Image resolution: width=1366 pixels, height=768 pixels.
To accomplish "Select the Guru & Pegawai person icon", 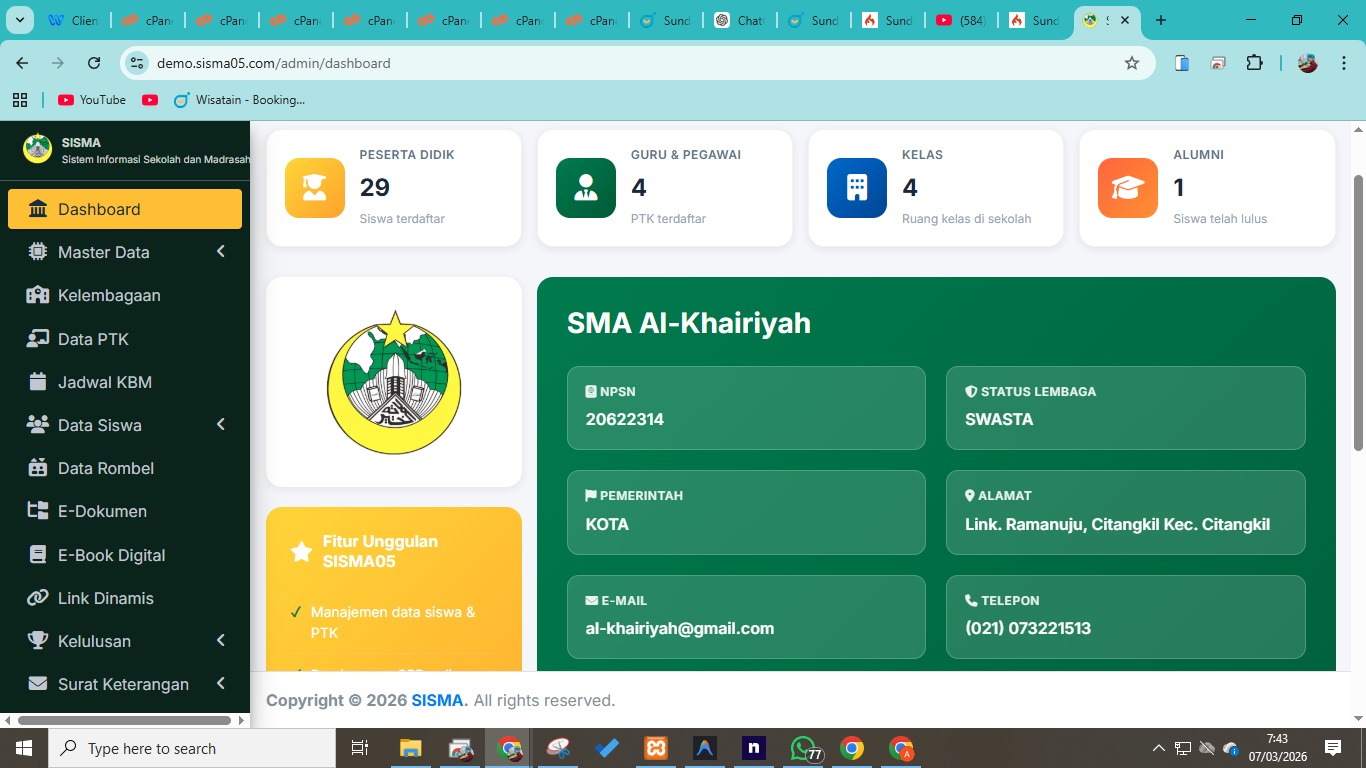I will pyautogui.click(x=585, y=187).
